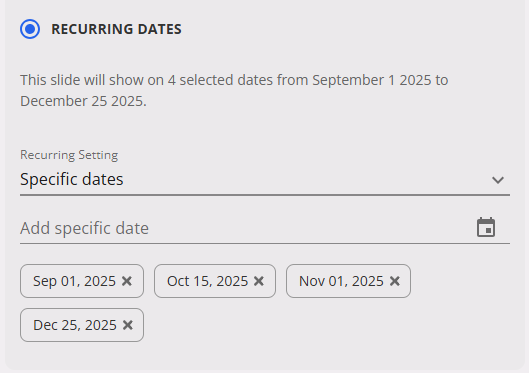529x373 pixels.
Task: Click the underline beneath Specific dates
Action: [x=265, y=195]
